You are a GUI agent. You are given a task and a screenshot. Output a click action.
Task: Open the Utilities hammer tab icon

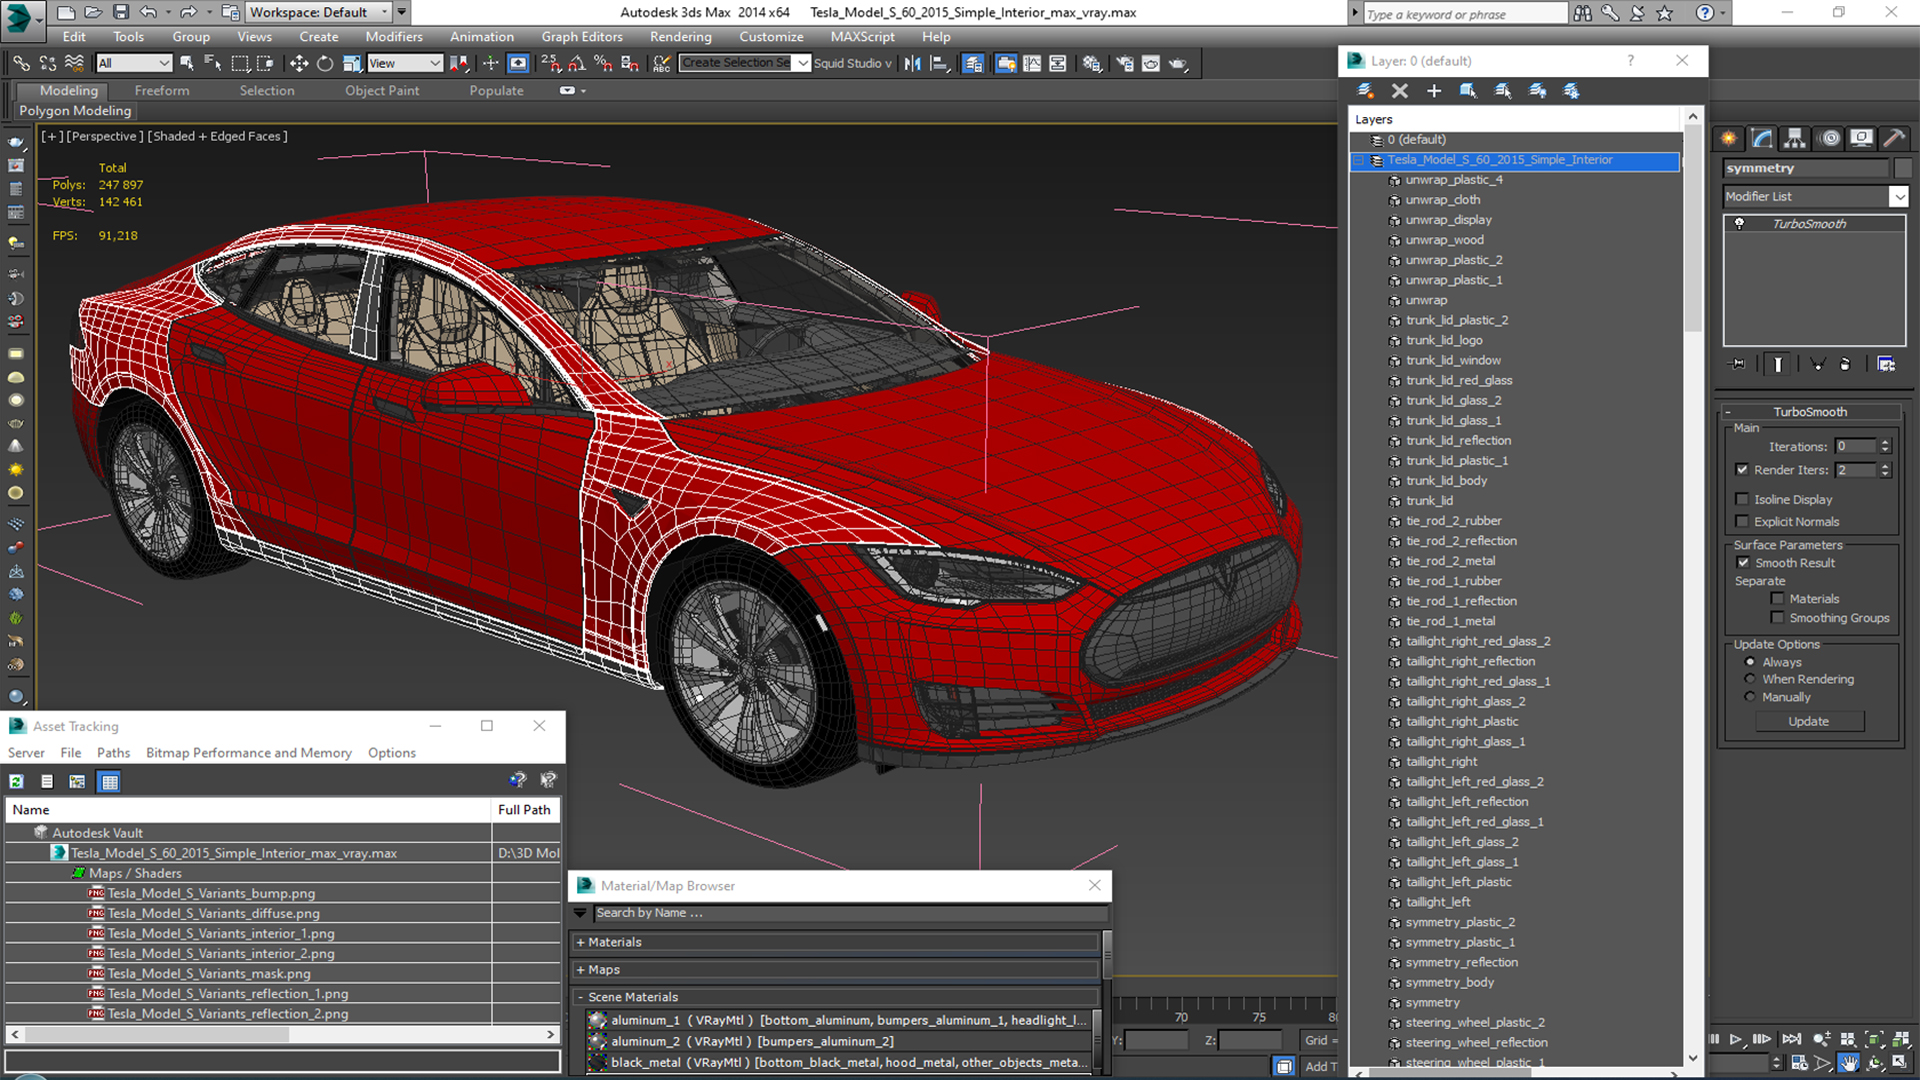click(1893, 138)
